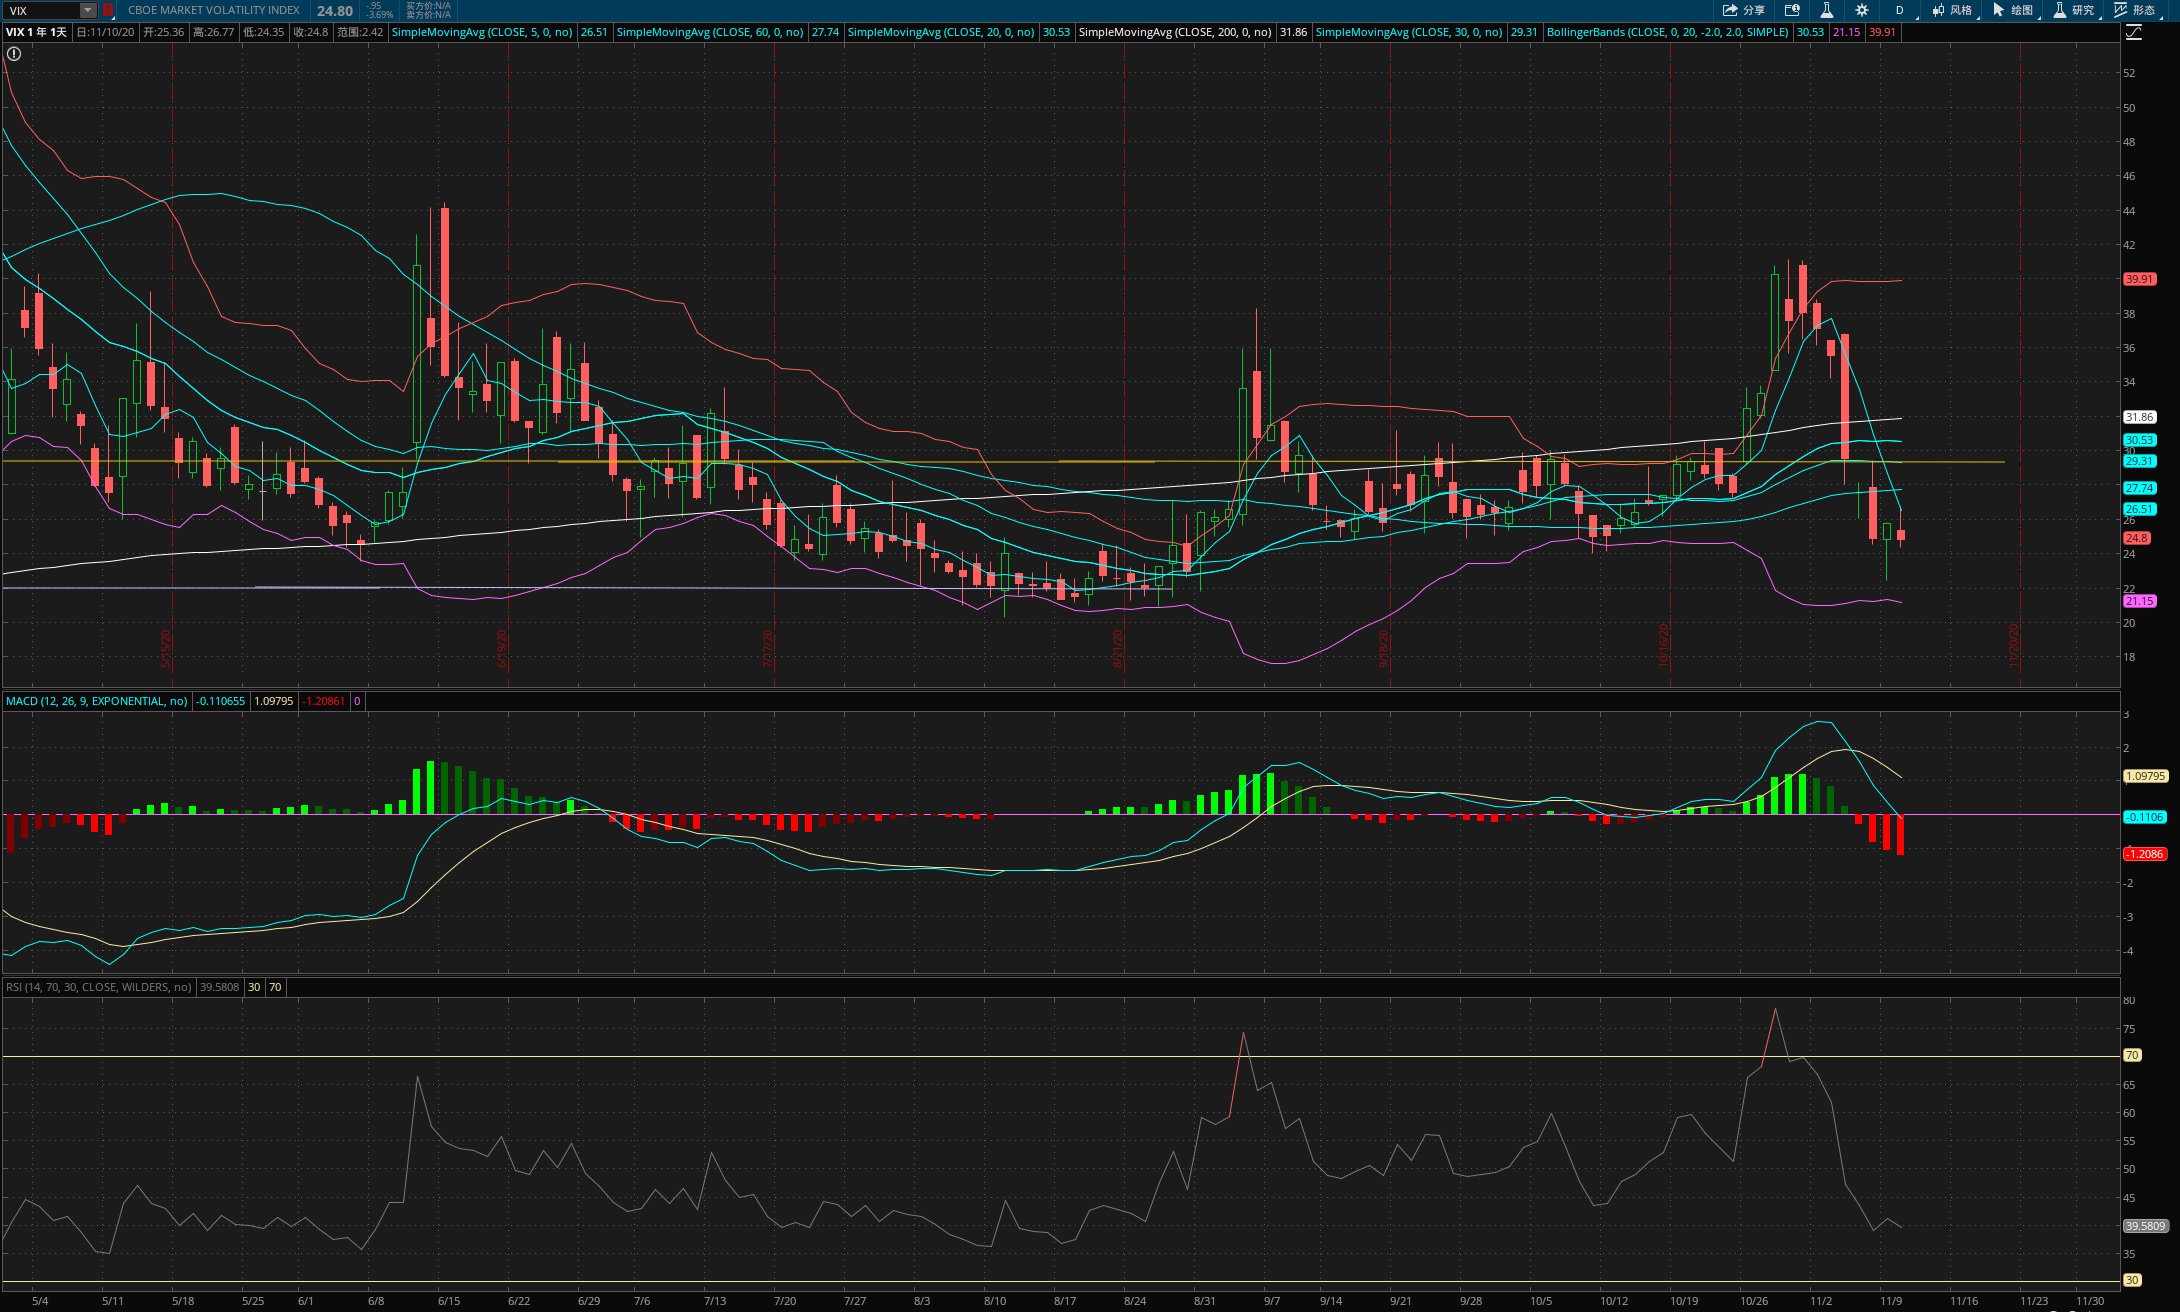Screen dimensions: 2180x1312
Task: Click the last price 24.80
Action: (x=335, y=11)
